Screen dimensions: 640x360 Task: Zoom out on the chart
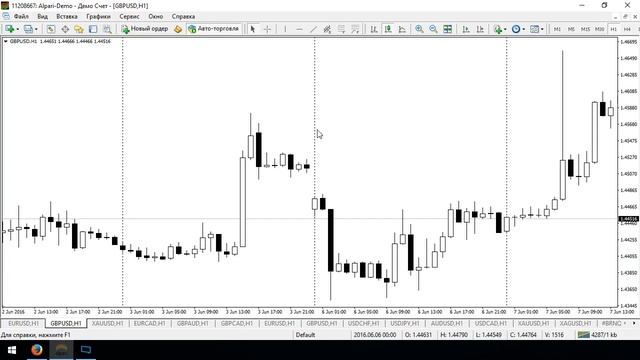pyautogui.click(x=433, y=29)
